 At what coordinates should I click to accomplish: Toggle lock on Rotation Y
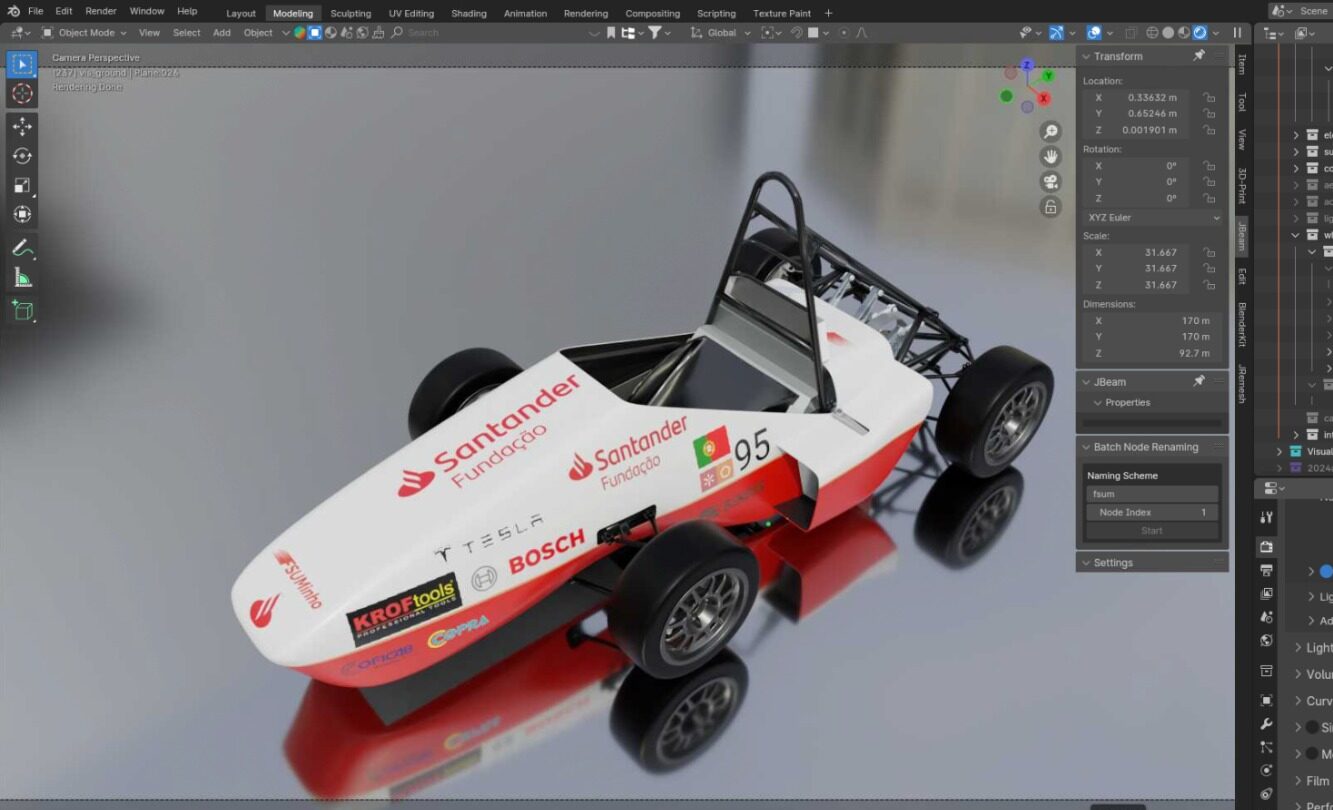[1209, 182]
